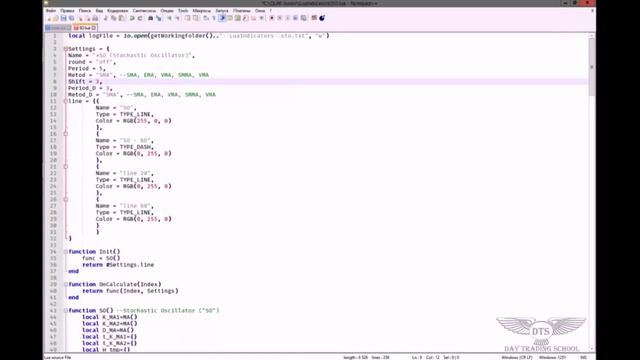Collapse the function Init() fold marker

pyautogui.click(x=66, y=252)
